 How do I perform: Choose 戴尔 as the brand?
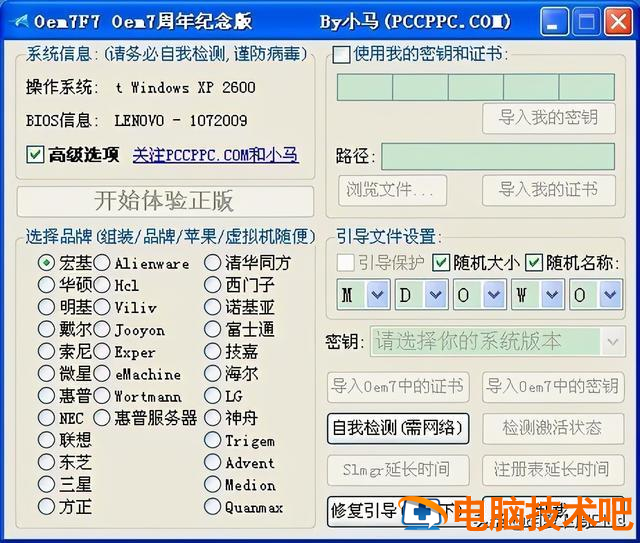pyautogui.click(x=47, y=329)
